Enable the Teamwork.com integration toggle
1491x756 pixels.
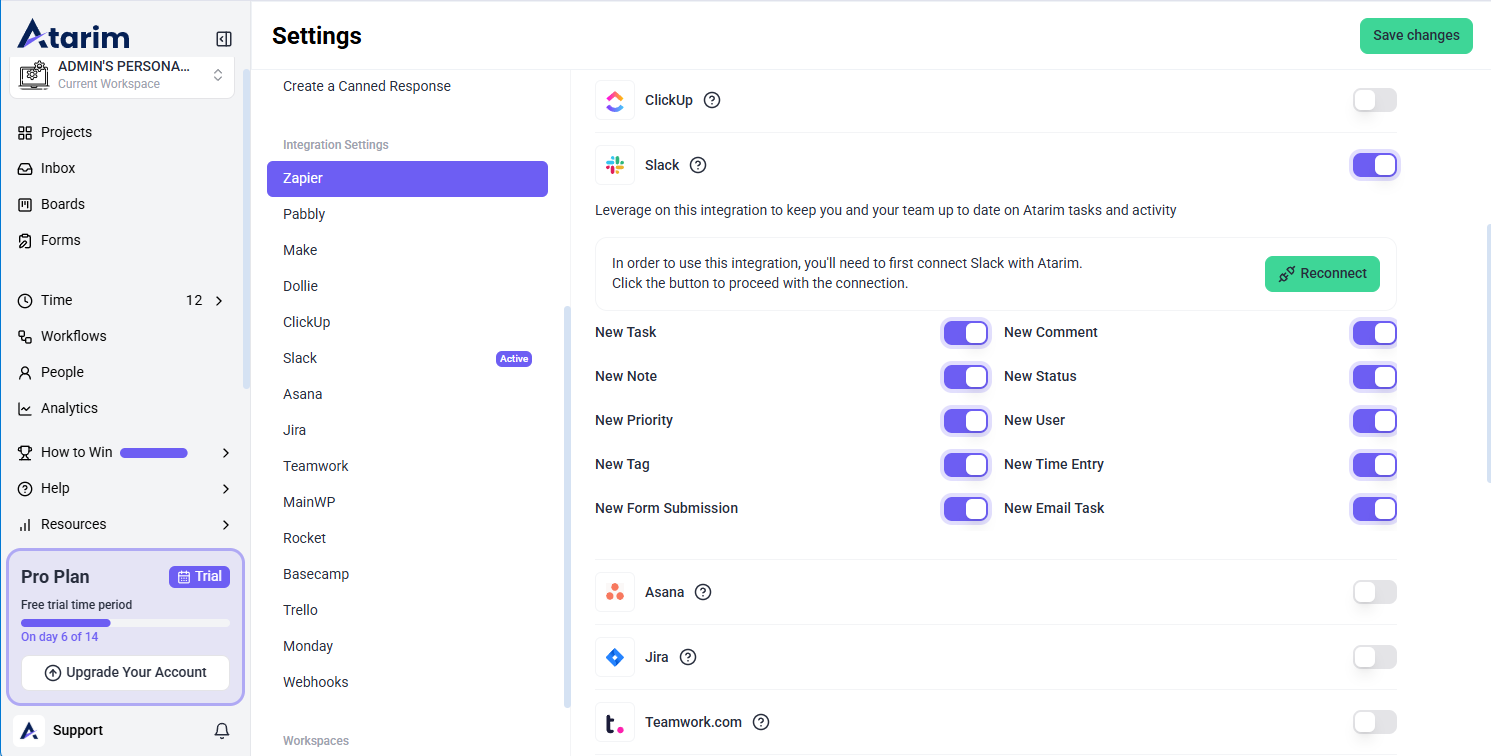click(x=1375, y=722)
